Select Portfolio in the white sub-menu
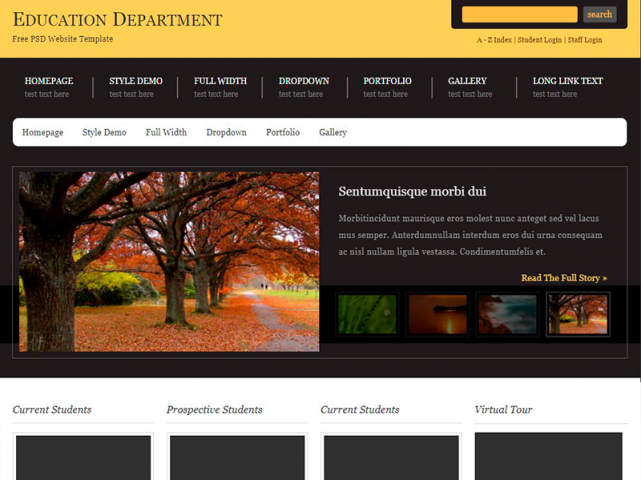 (282, 132)
